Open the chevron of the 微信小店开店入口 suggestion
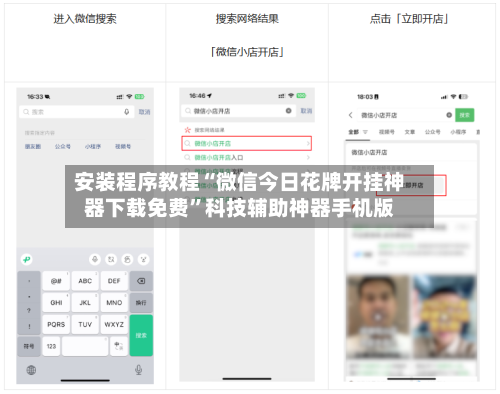Viewport: 500px width, 394px height. (x=308, y=157)
